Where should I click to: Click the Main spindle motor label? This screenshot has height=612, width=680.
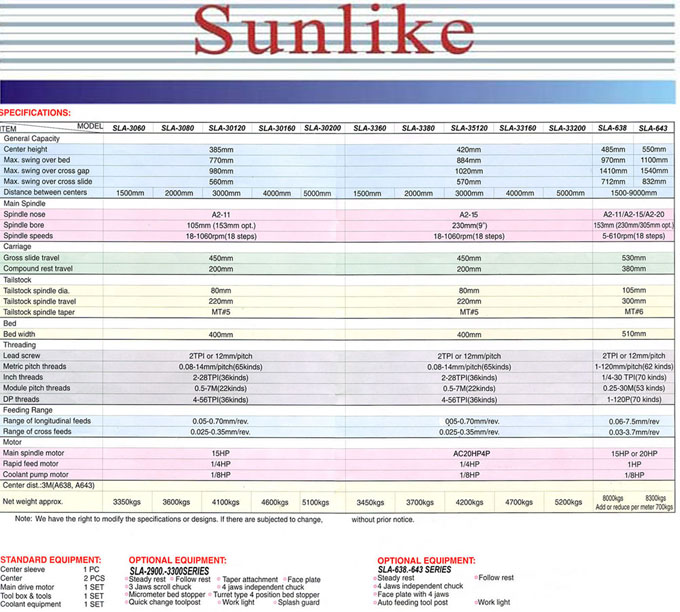33,453
